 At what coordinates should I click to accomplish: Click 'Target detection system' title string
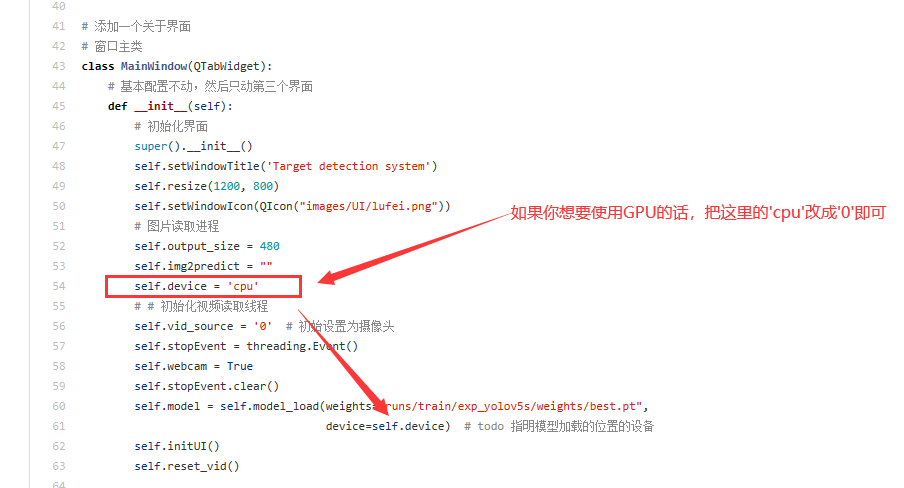click(348, 166)
